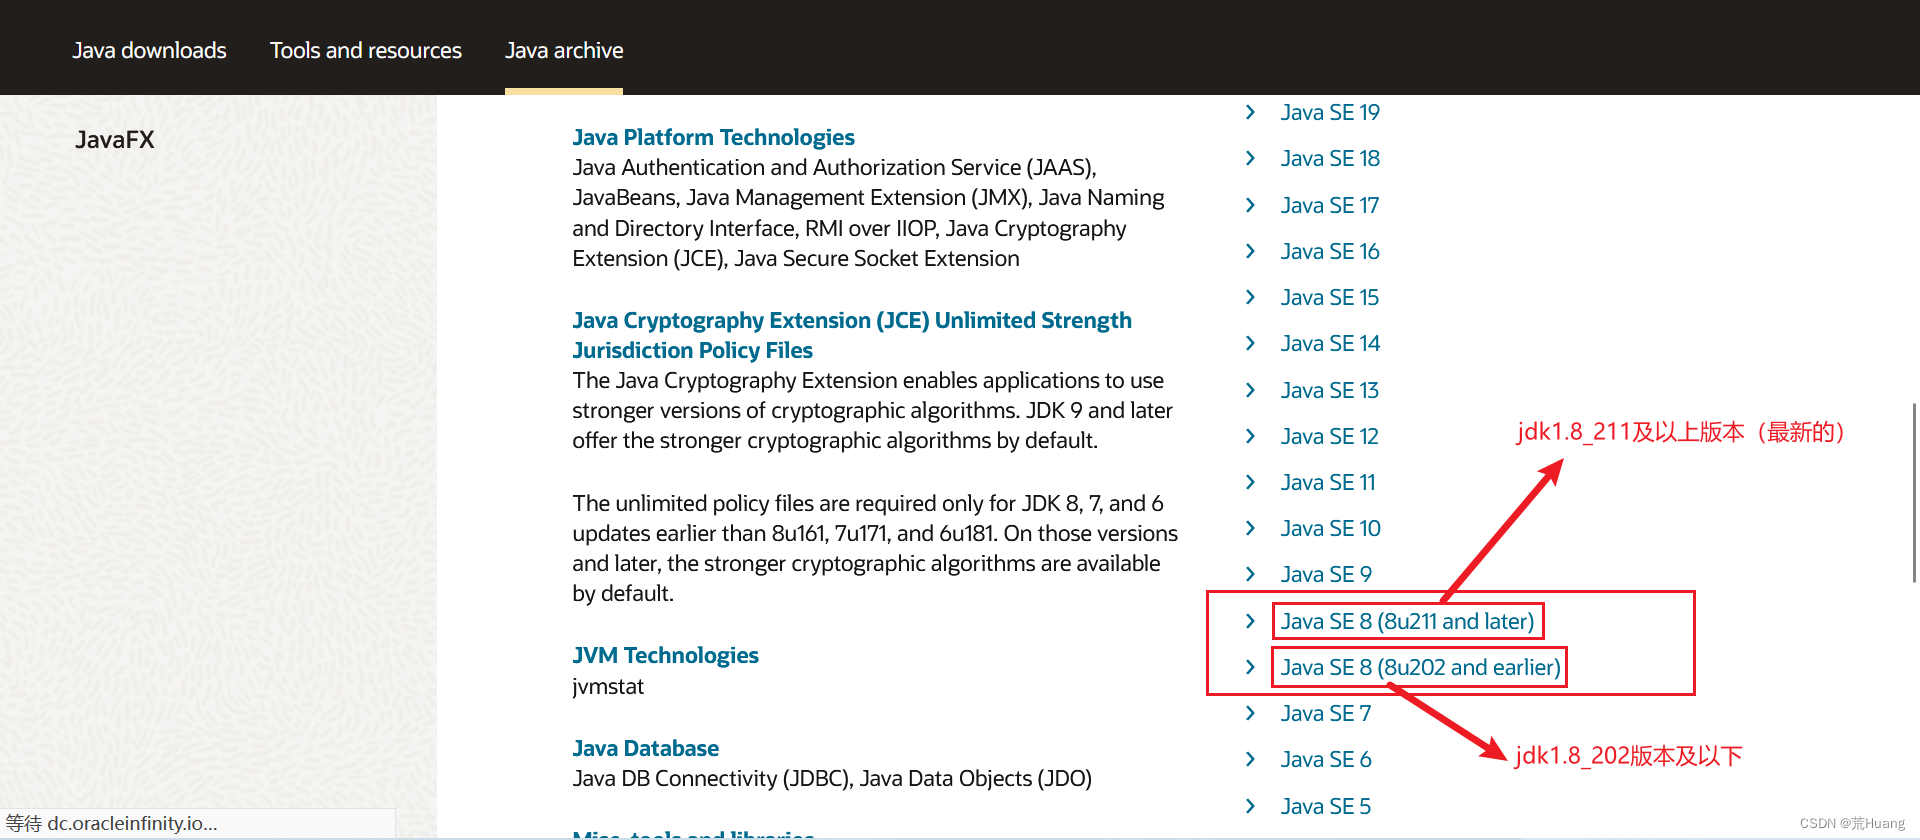Click chevron beside Java SE 15

[1250, 297]
